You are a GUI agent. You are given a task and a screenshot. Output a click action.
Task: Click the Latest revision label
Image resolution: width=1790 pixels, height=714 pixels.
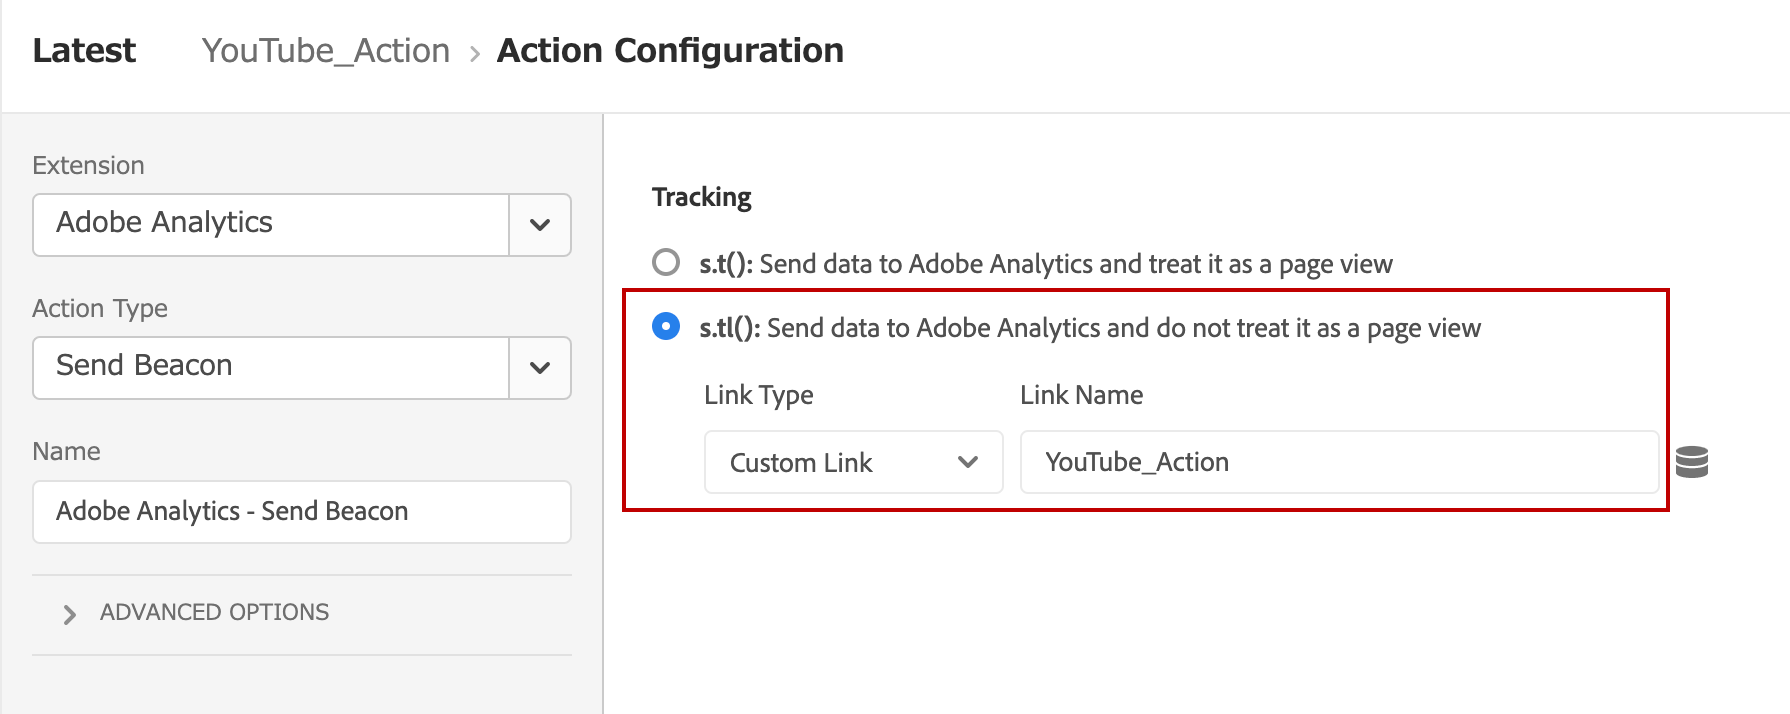[84, 51]
